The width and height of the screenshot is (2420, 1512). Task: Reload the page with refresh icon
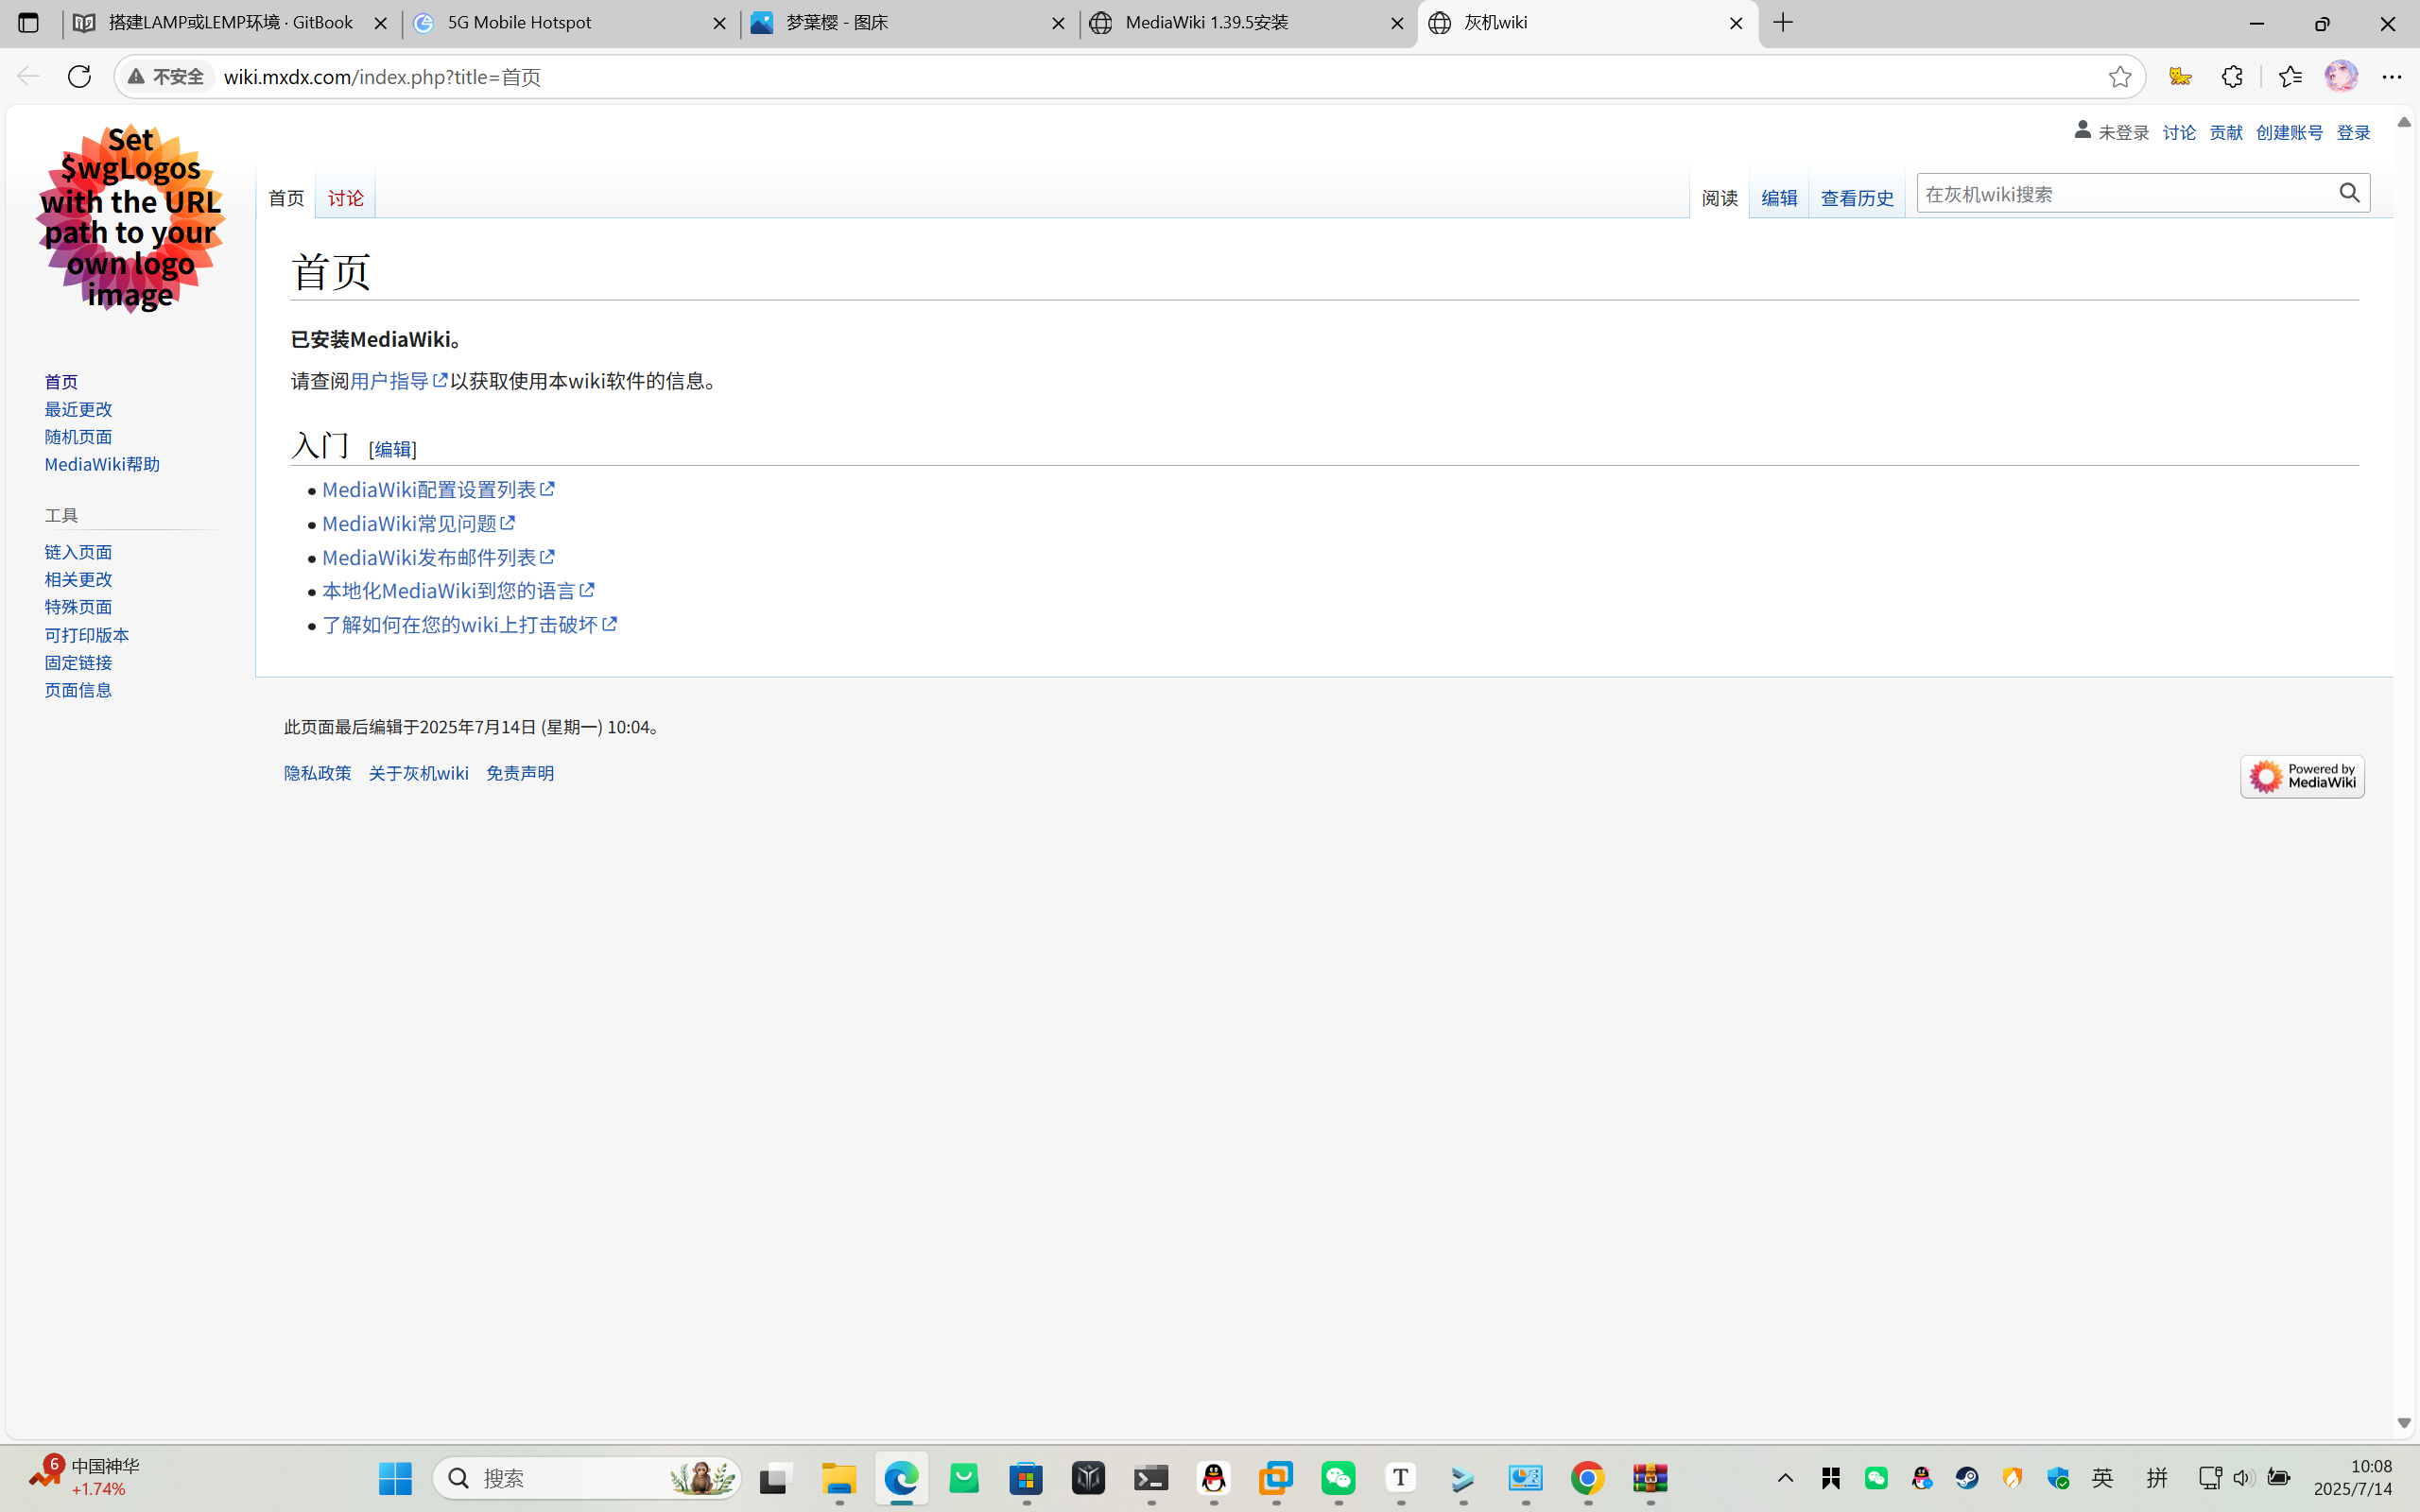click(x=79, y=77)
